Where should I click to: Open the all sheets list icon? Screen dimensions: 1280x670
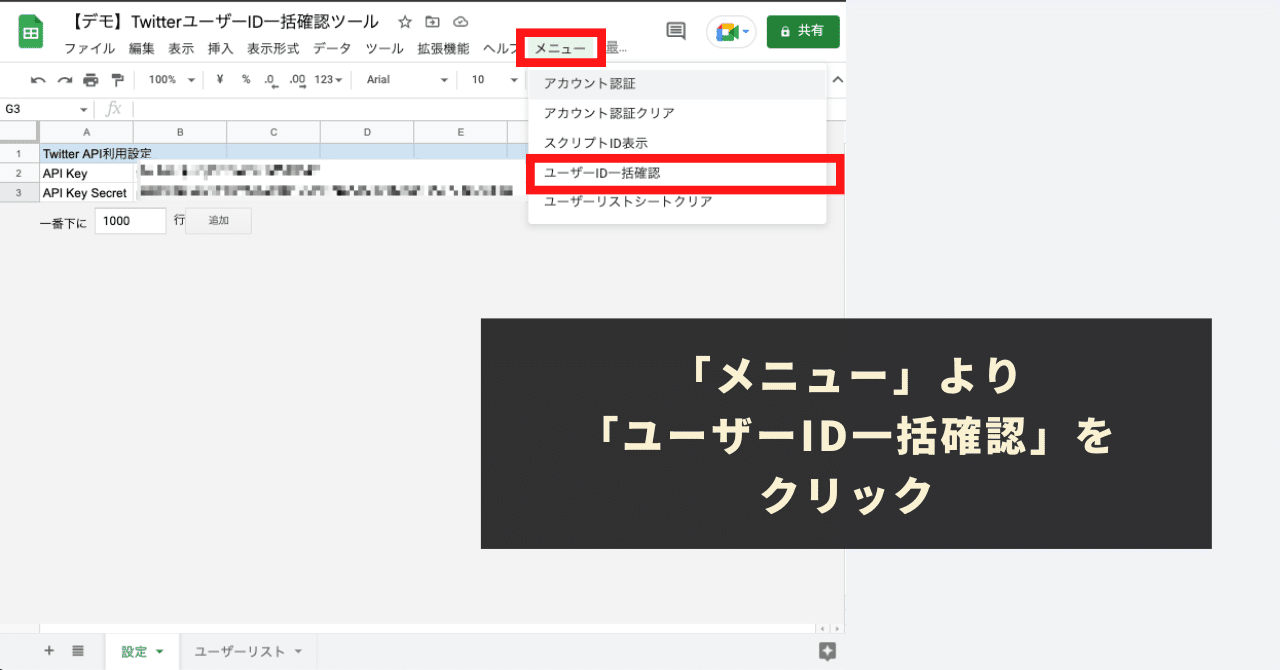coord(77,651)
